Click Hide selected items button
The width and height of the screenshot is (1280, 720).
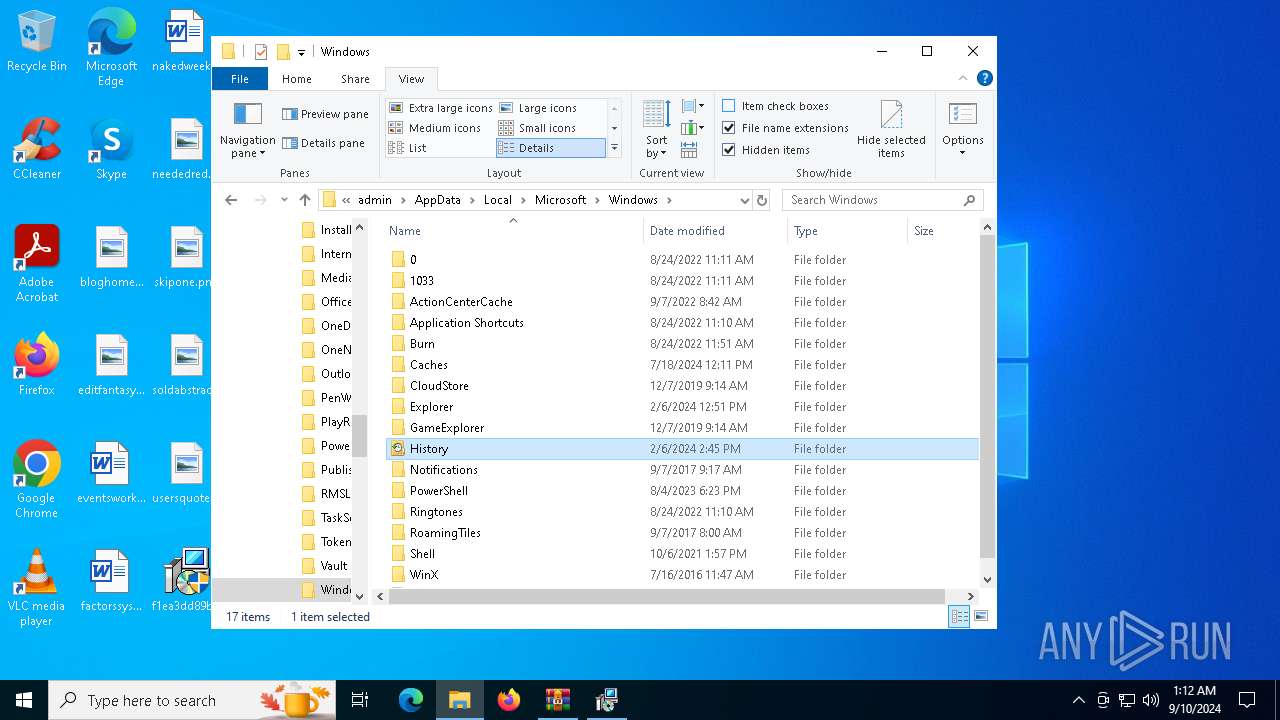point(891,129)
